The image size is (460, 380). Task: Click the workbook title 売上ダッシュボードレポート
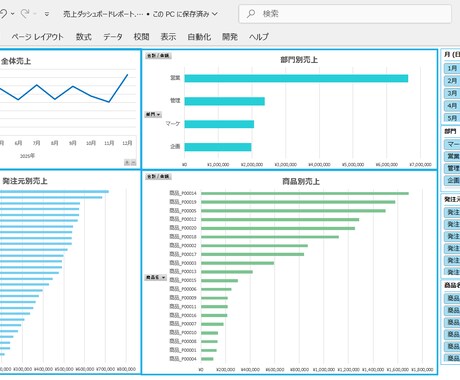(x=103, y=14)
